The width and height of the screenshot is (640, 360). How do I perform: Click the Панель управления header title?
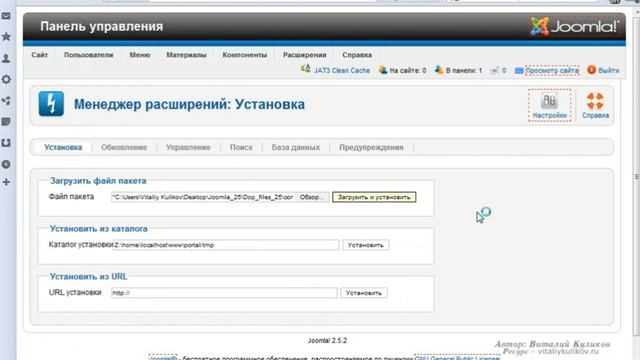[102, 27]
